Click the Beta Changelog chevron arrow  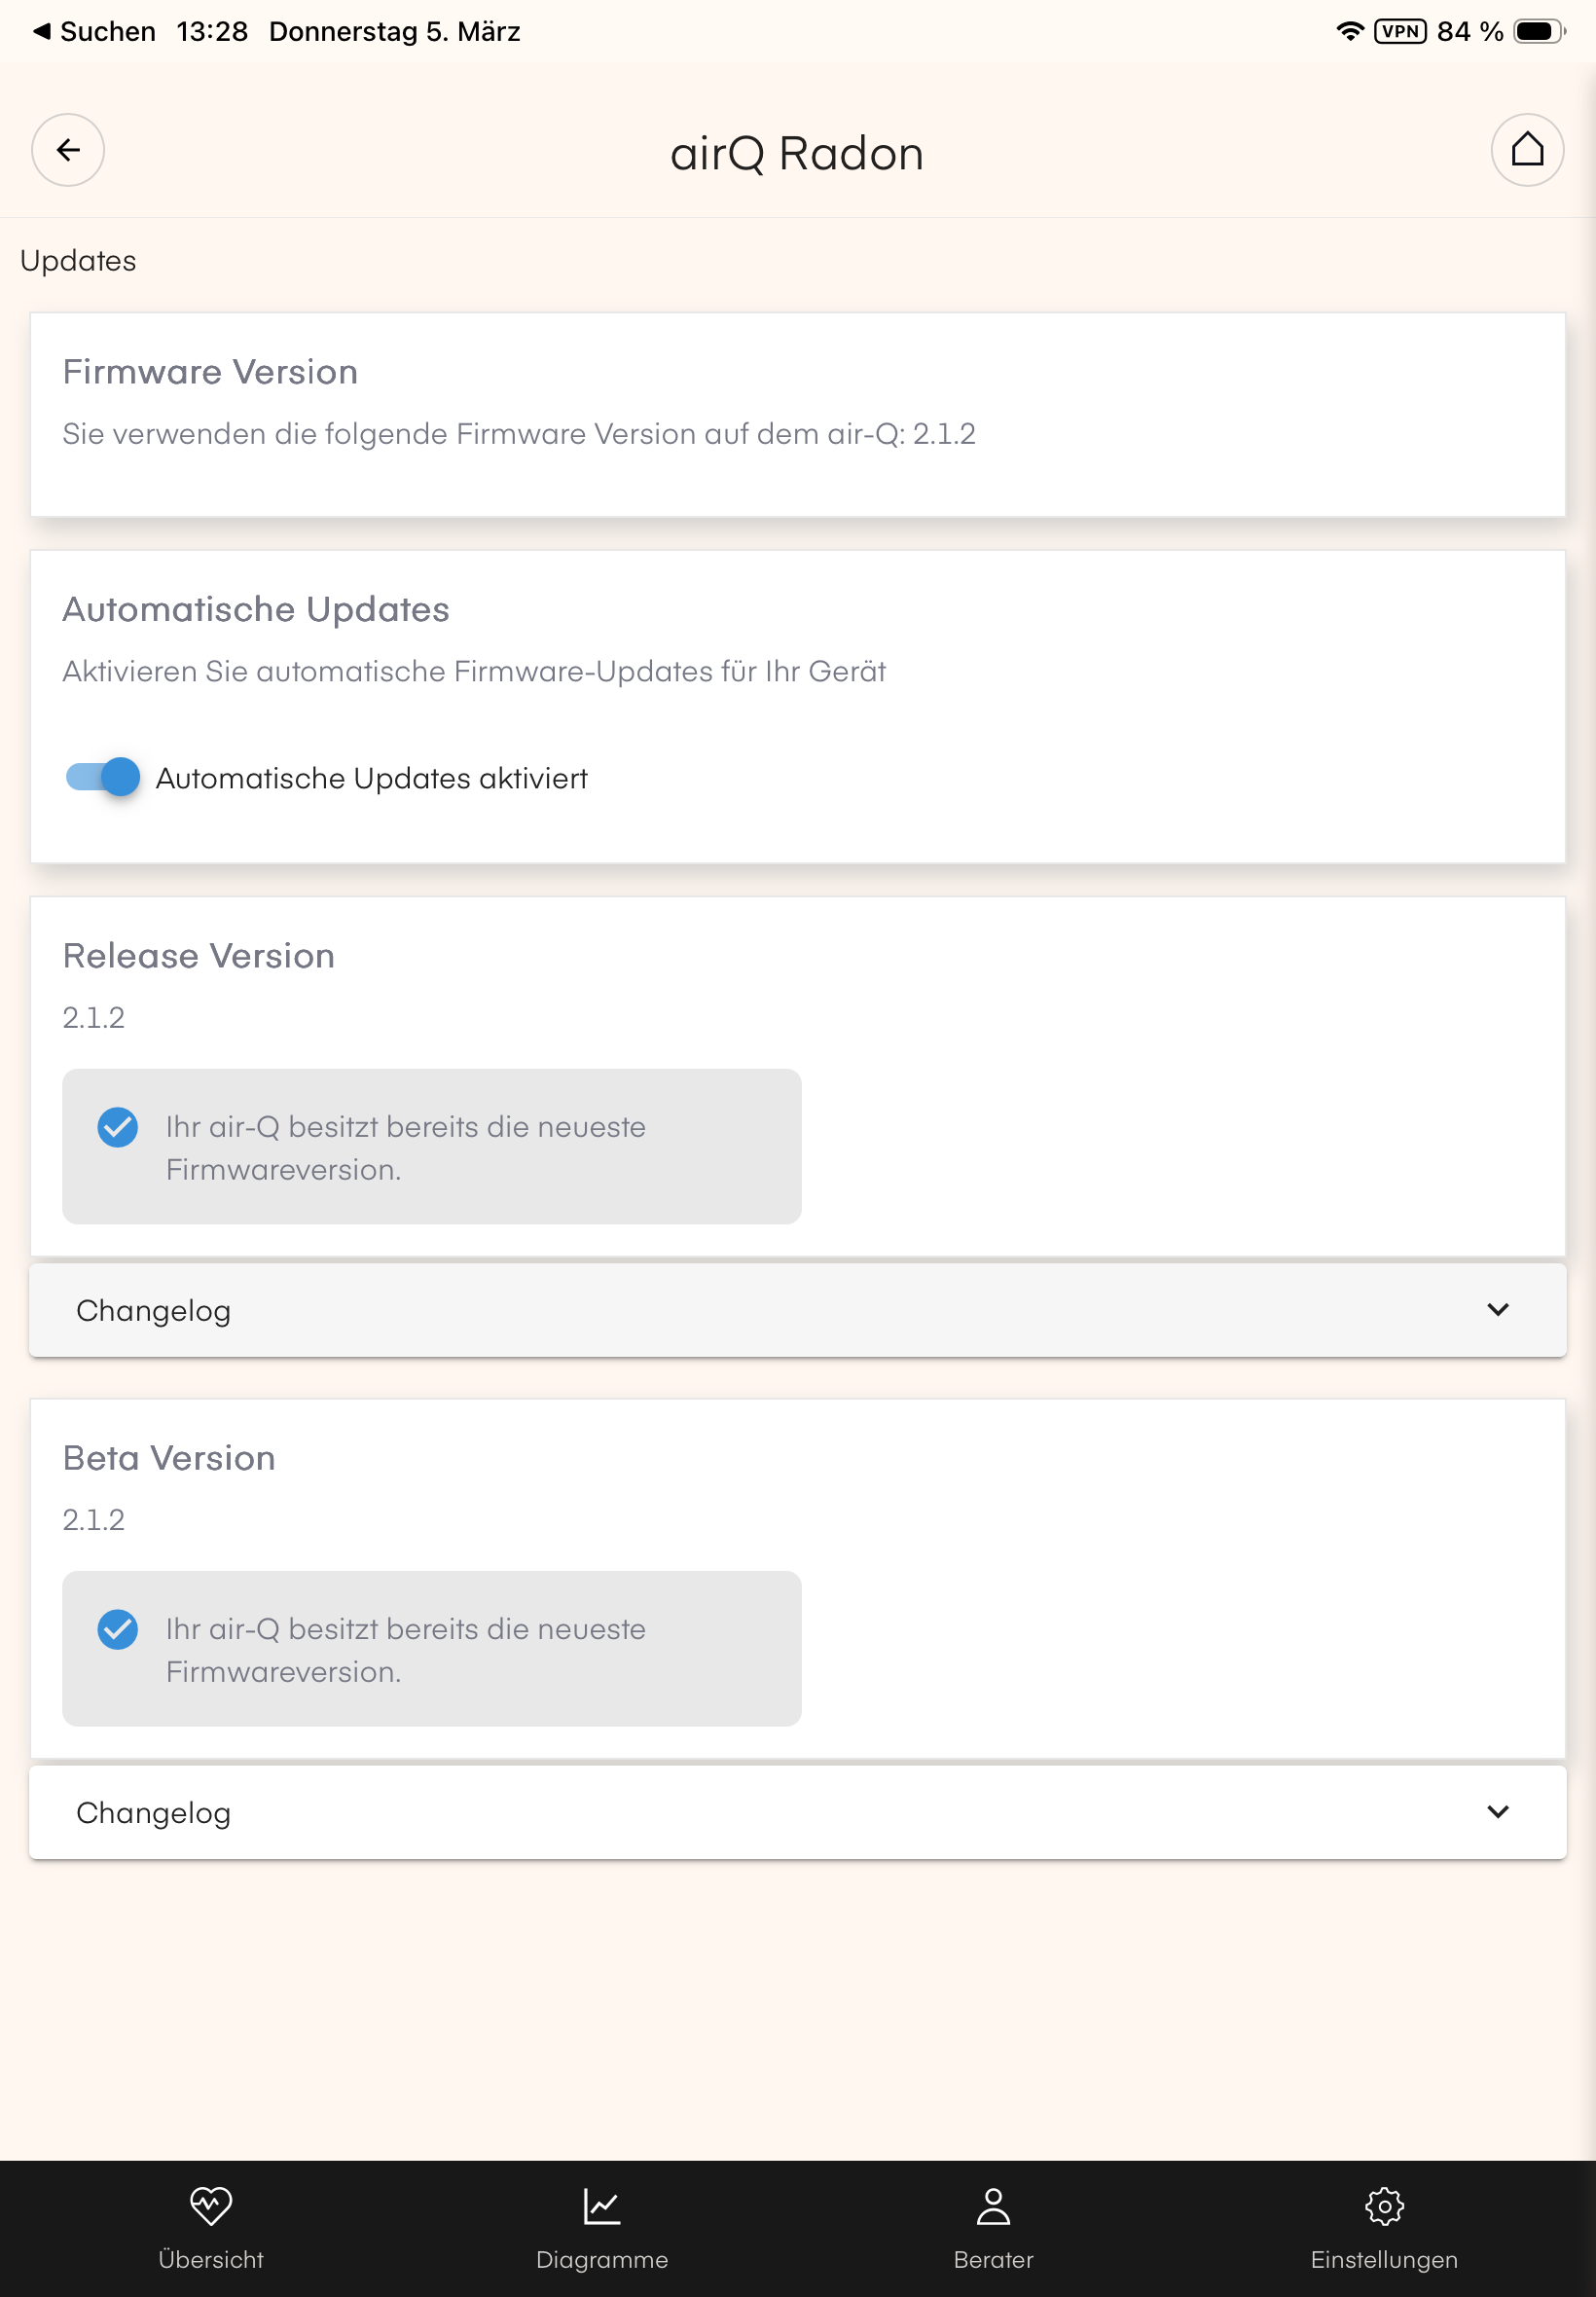(x=1497, y=1812)
